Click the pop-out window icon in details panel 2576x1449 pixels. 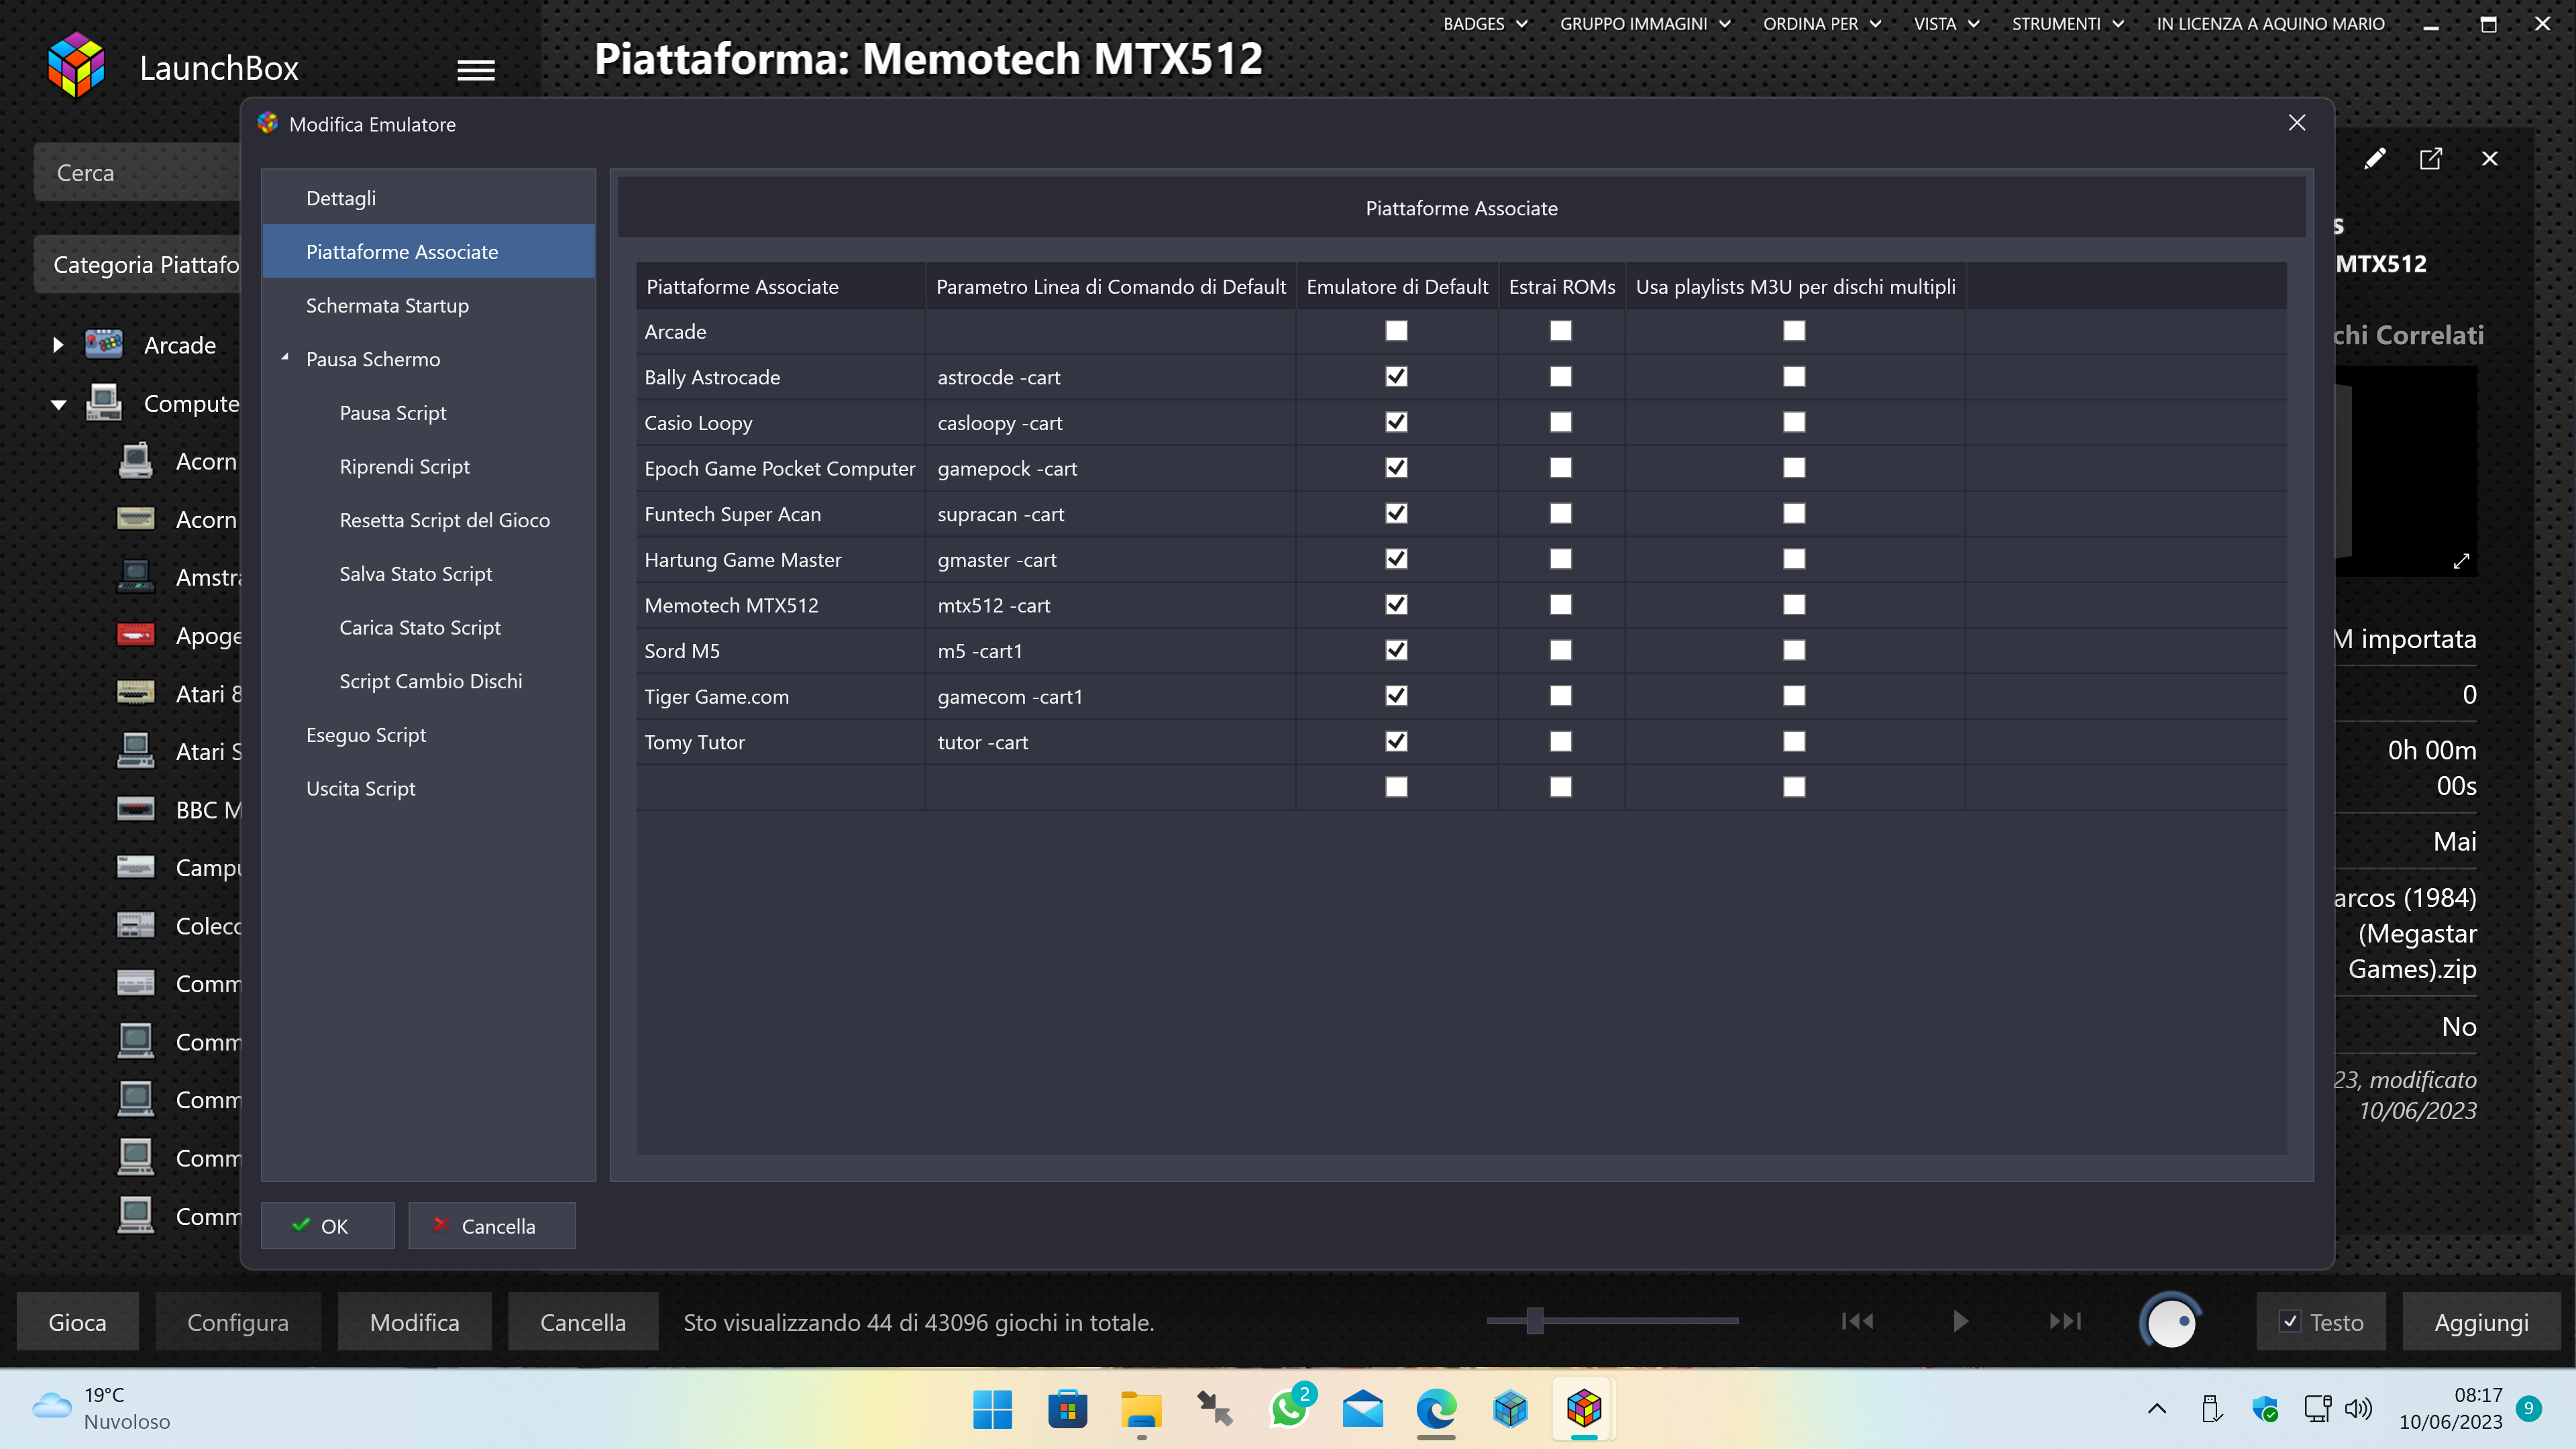[x=2431, y=159]
